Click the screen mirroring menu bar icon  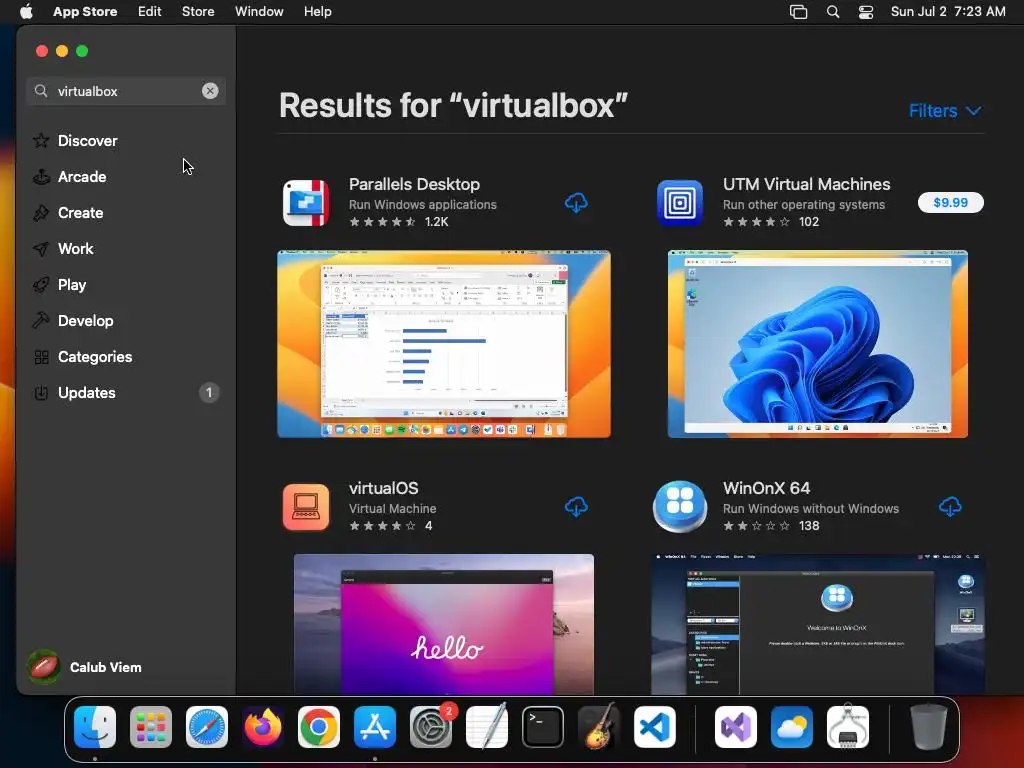pos(798,12)
